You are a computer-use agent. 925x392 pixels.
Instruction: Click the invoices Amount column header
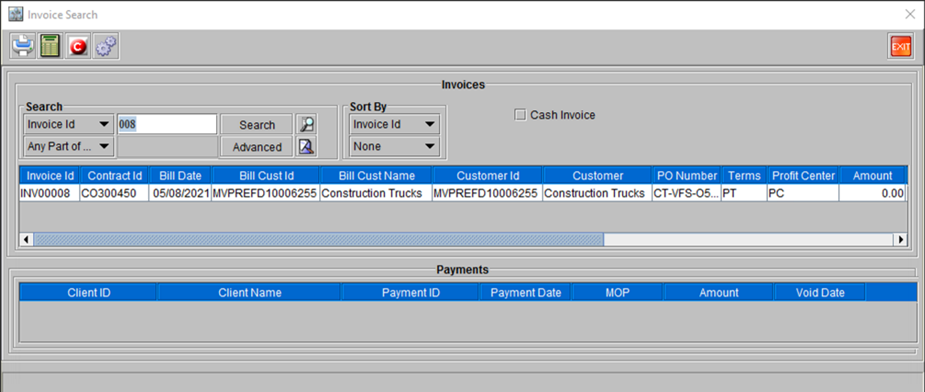(x=872, y=175)
